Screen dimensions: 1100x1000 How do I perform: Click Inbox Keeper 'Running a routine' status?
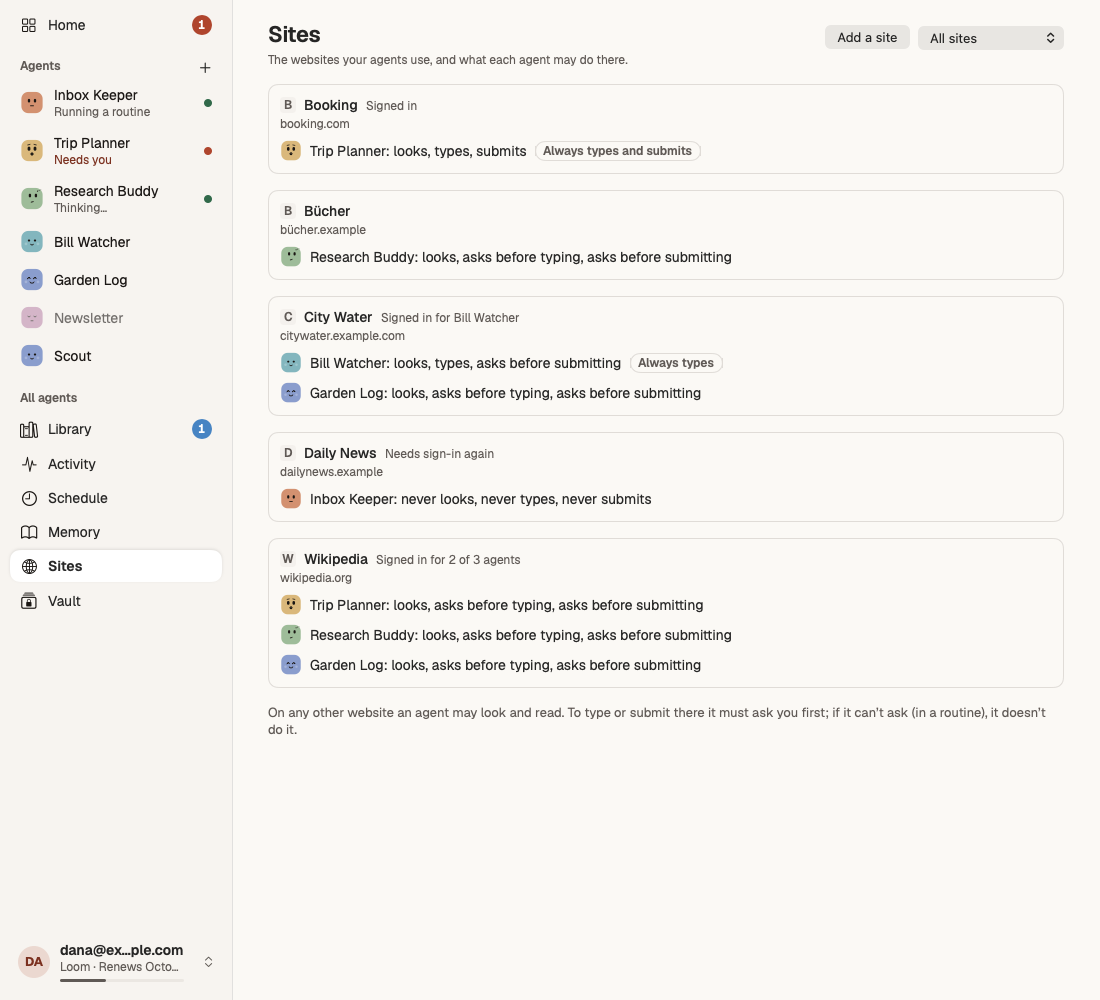click(102, 112)
